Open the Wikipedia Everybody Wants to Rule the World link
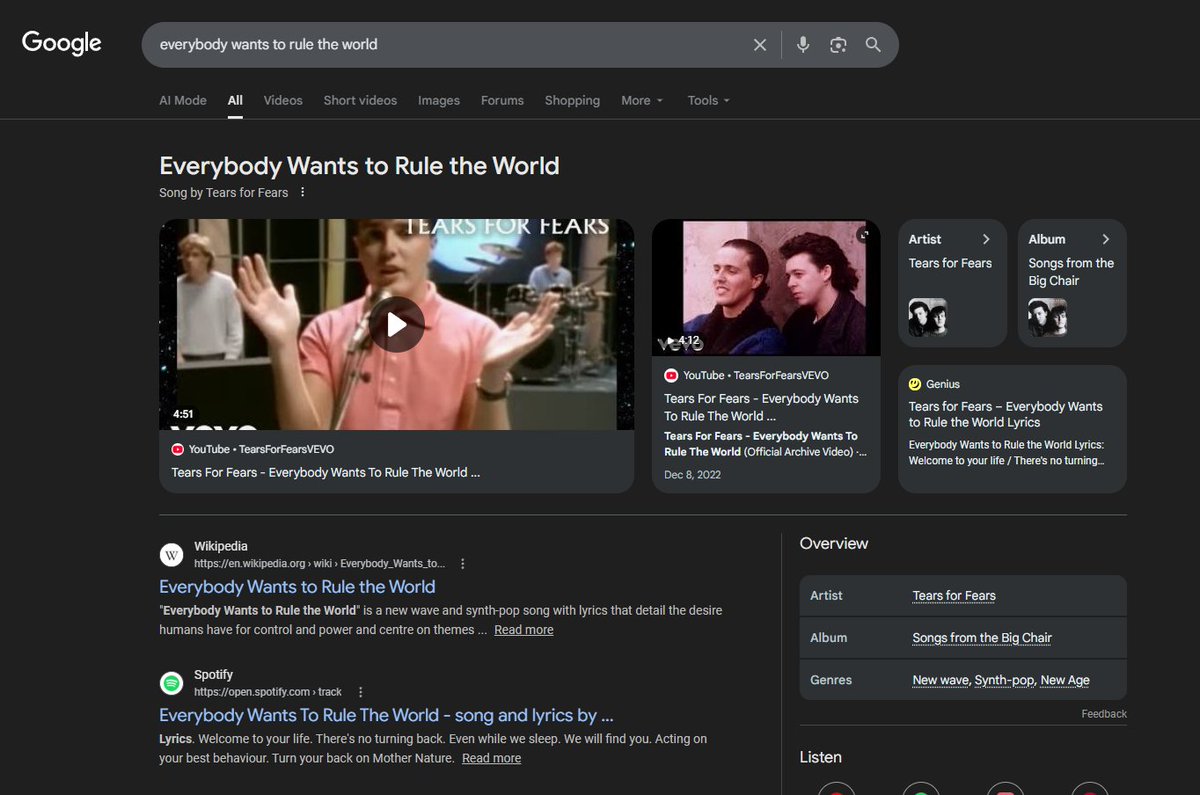The height and width of the screenshot is (795, 1200). coord(297,587)
